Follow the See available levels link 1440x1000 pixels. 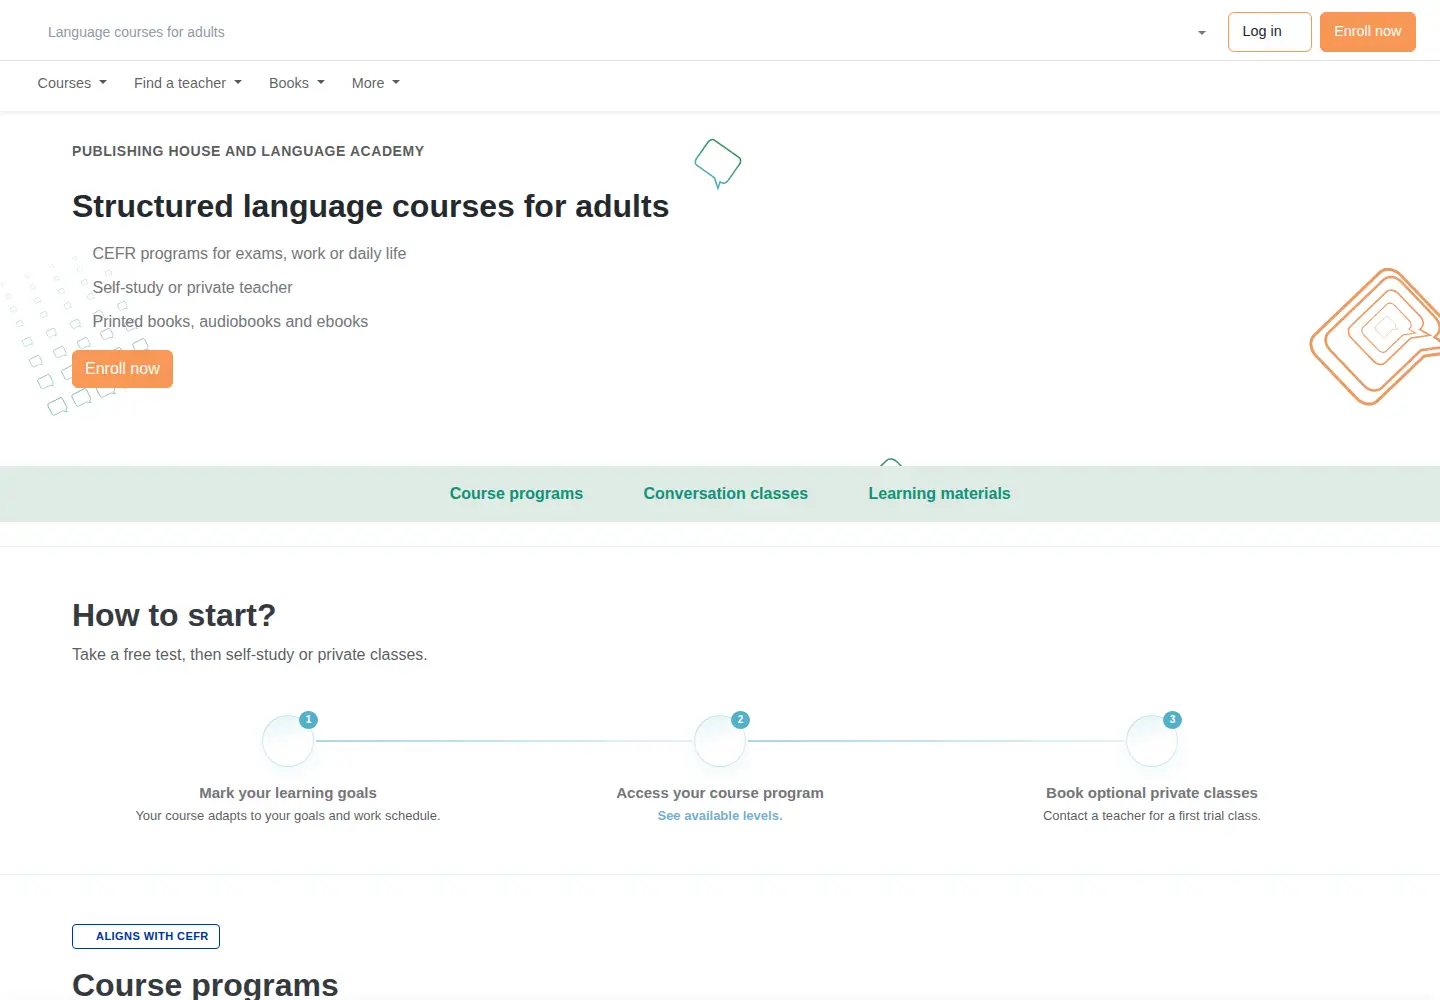click(720, 816)
